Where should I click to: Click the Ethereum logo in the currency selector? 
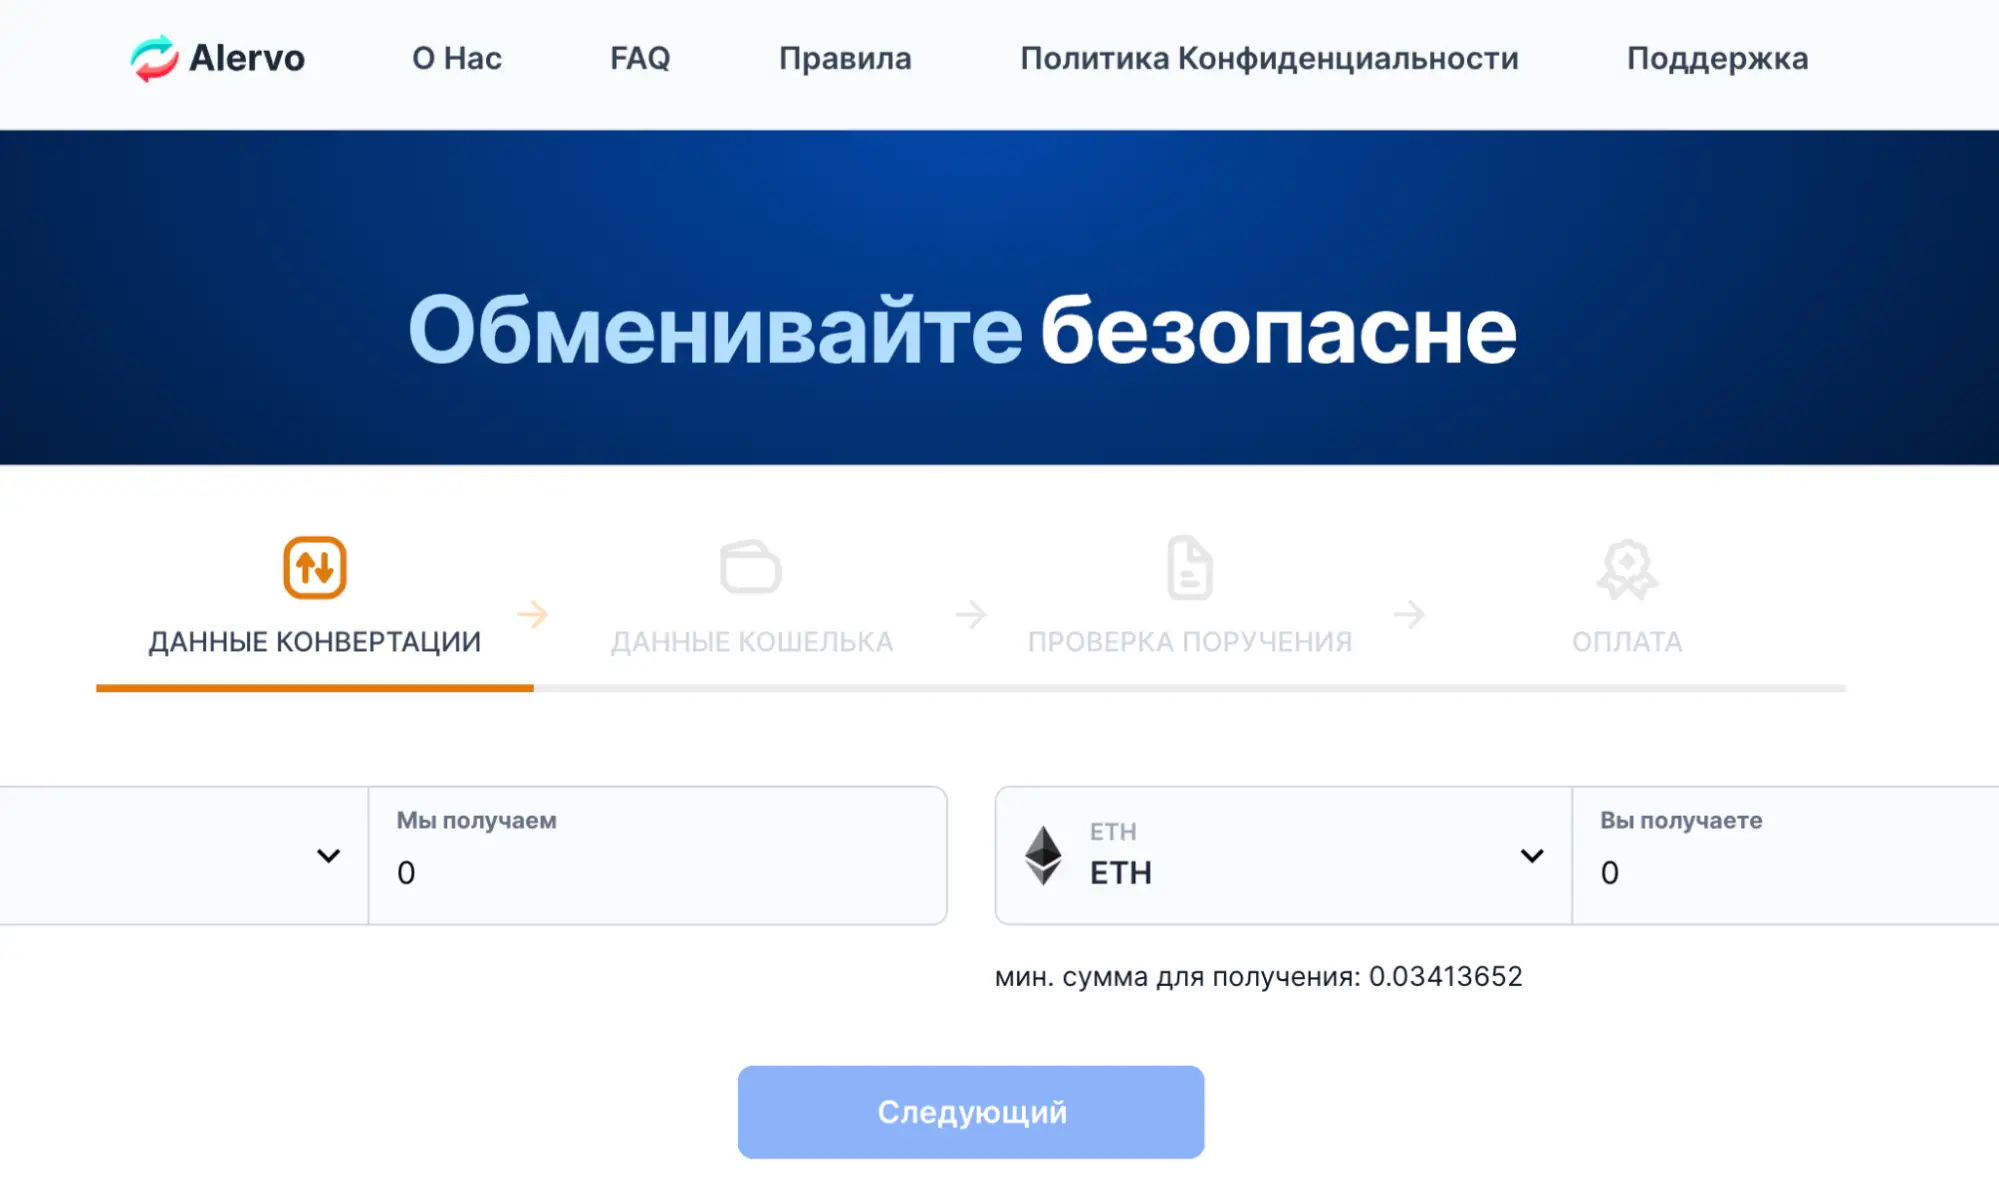click(1046, 855)
